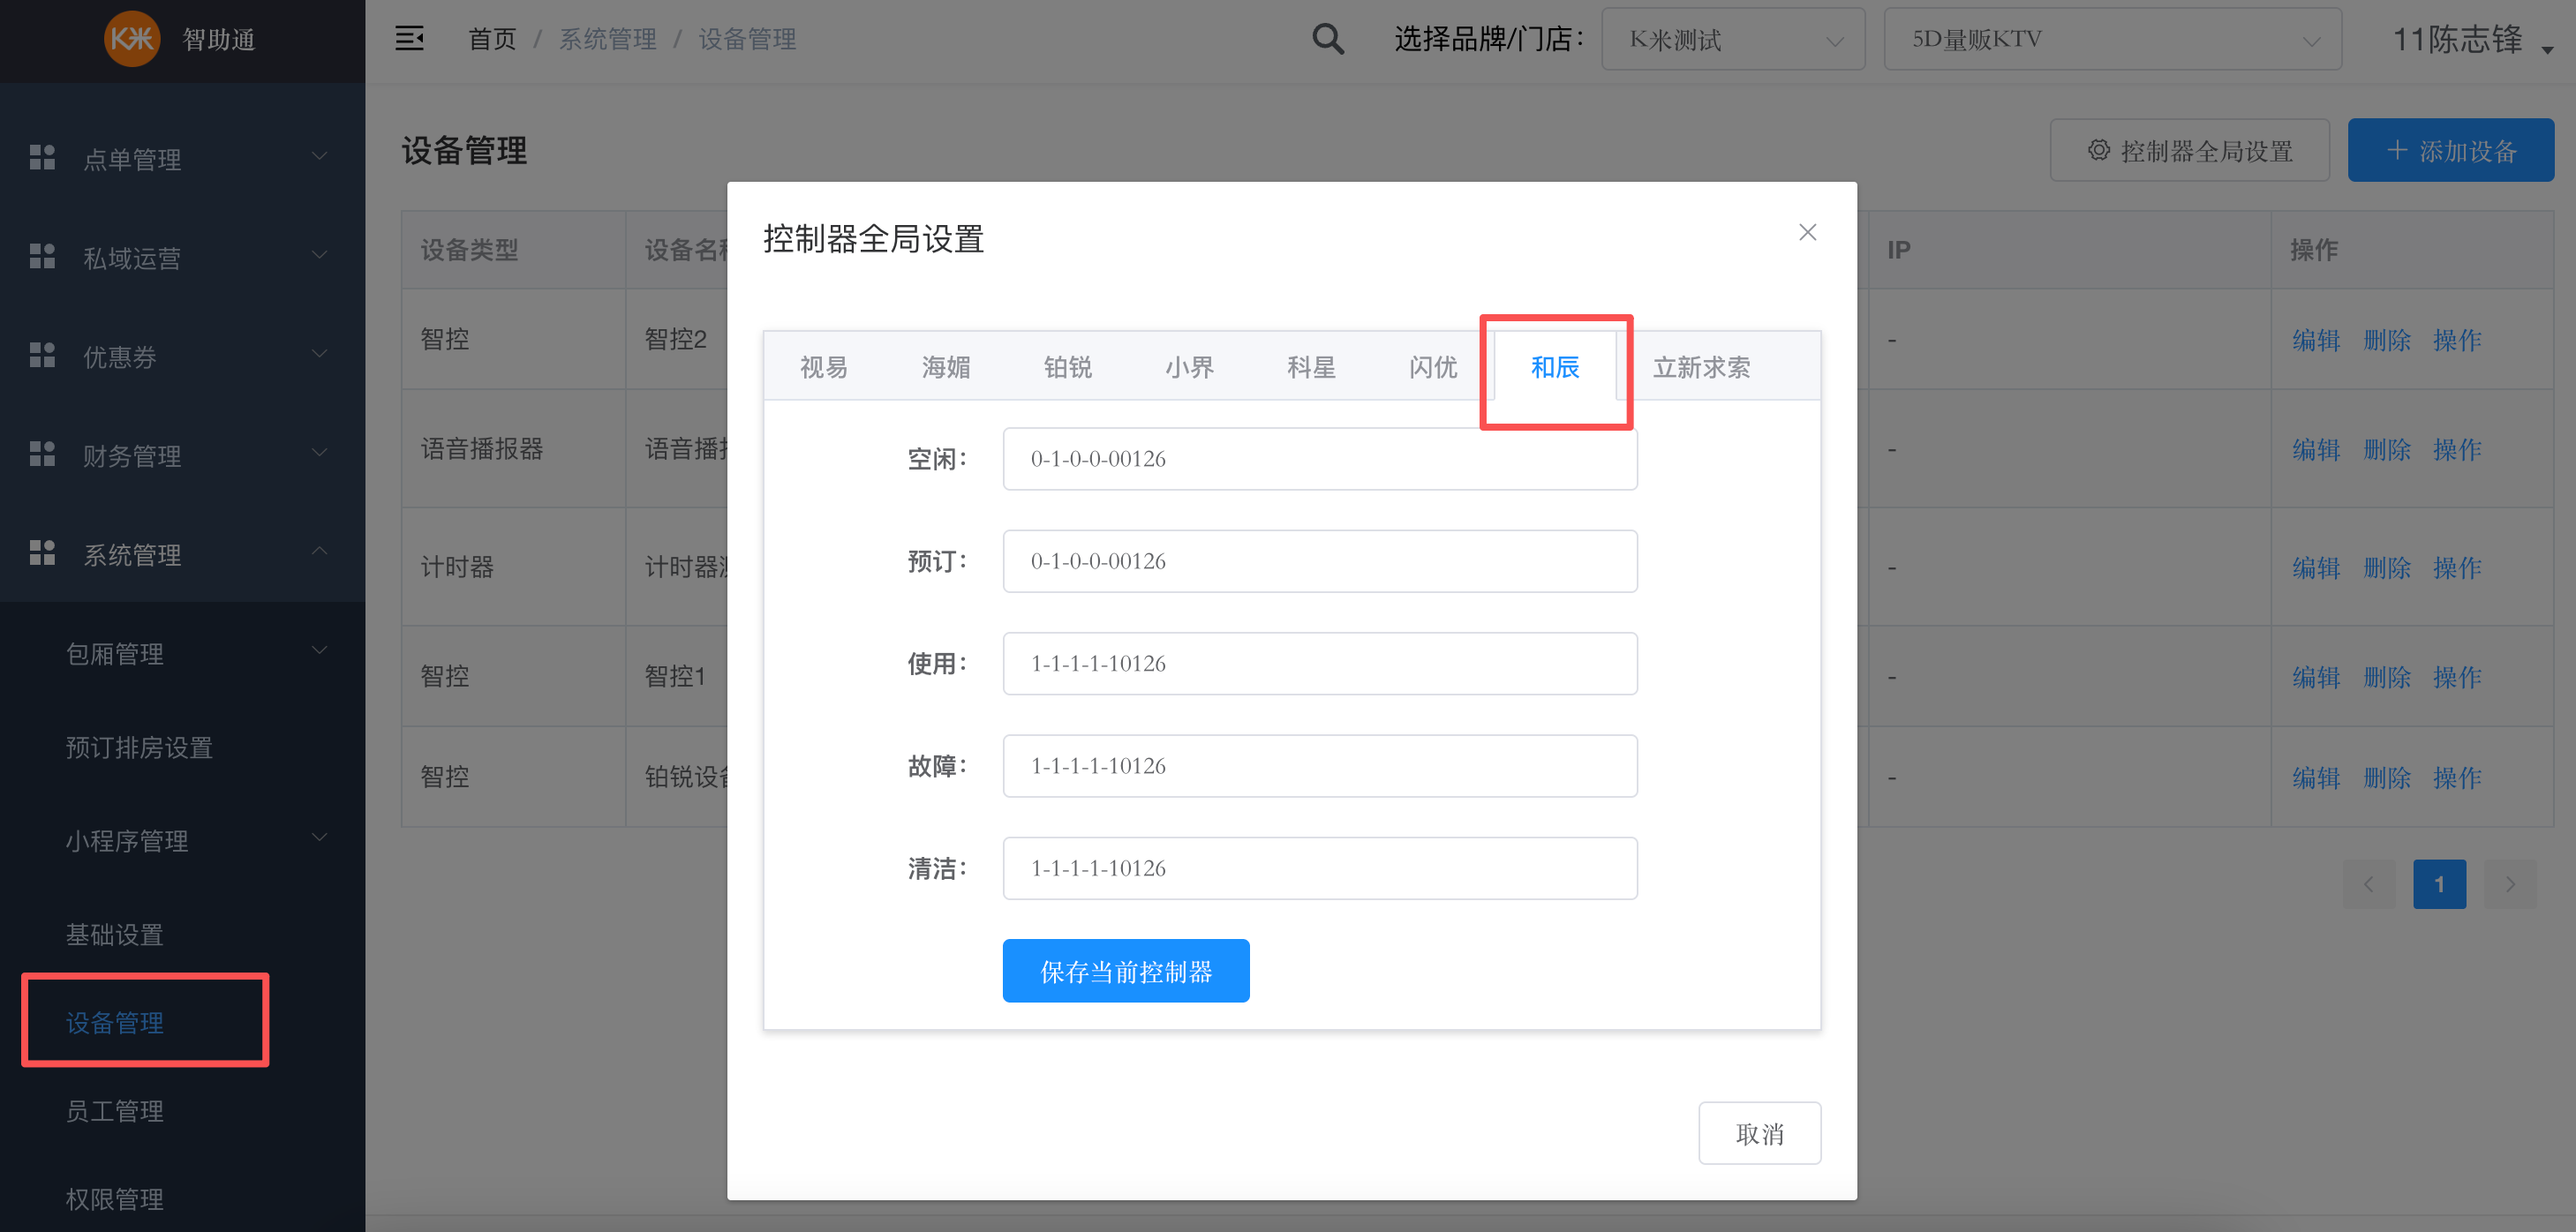Viewport: 2576px width, 1232px height.
Task: Click the 取消 button
Action: [1759, 1133]
